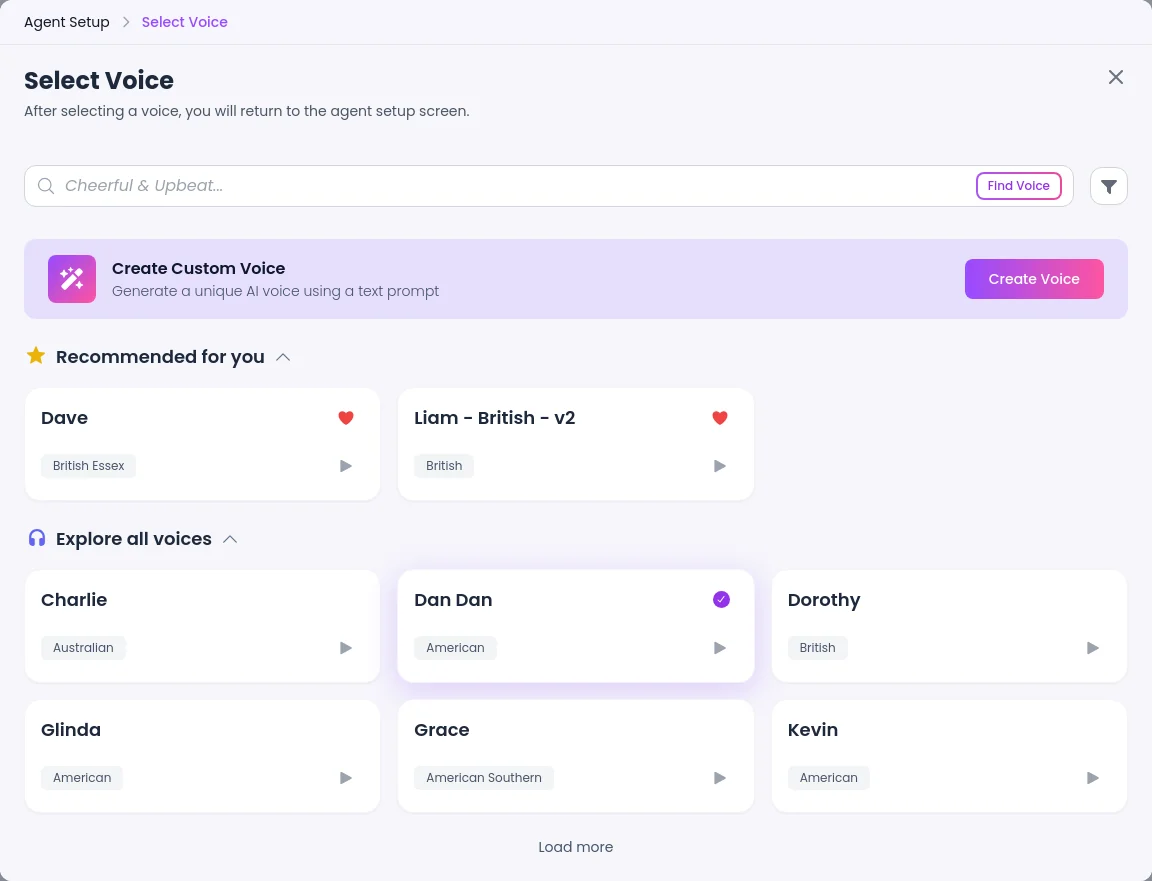Play the Dave voice preview
This screenshot has height=881, width=1152.
(346, 466)
